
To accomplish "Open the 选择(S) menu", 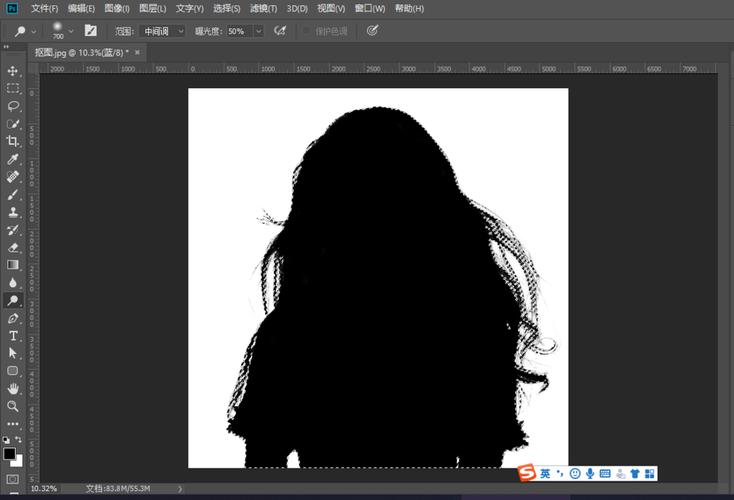I will (227, 8).
